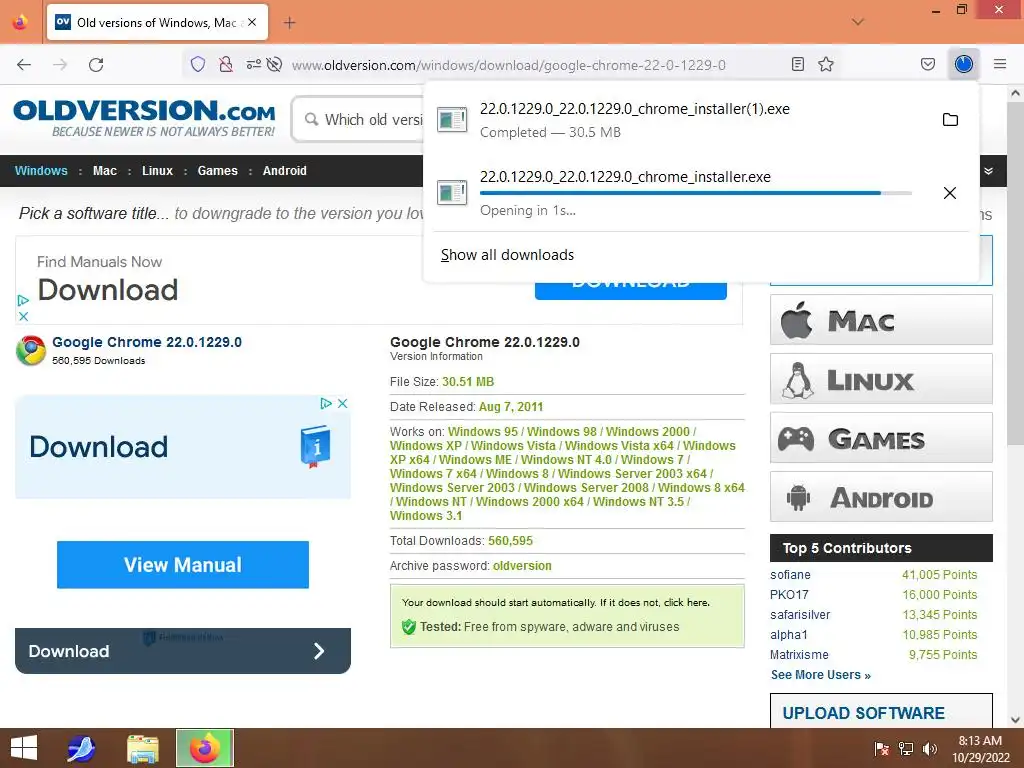Close the Download book ad with X
Image resolution: width=1024 pixels, height=768 pixels.
[x=342, y=404]
